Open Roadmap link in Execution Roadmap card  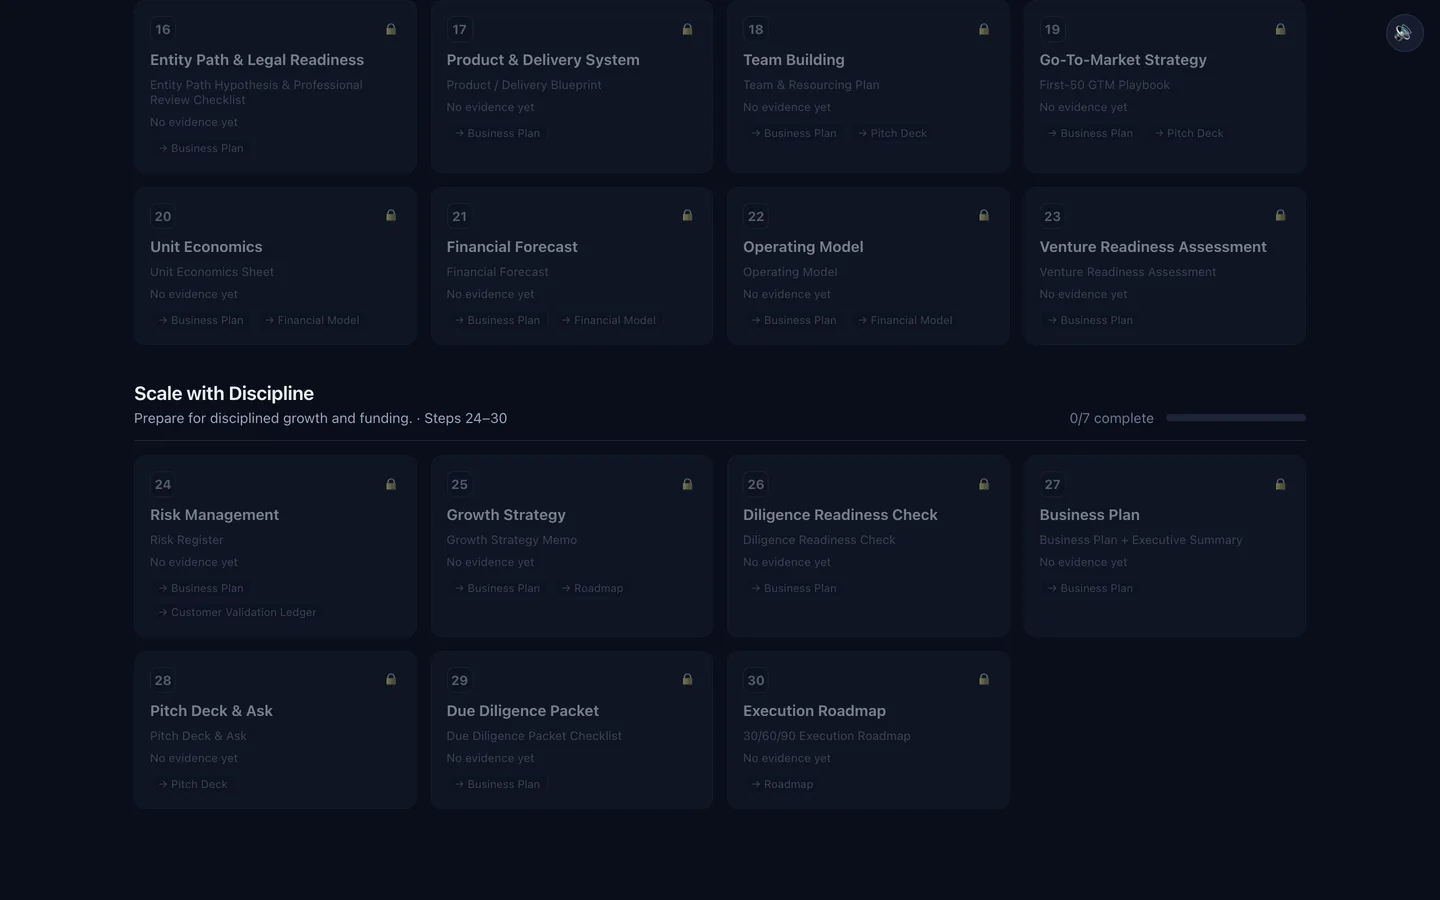click(782, 784)
